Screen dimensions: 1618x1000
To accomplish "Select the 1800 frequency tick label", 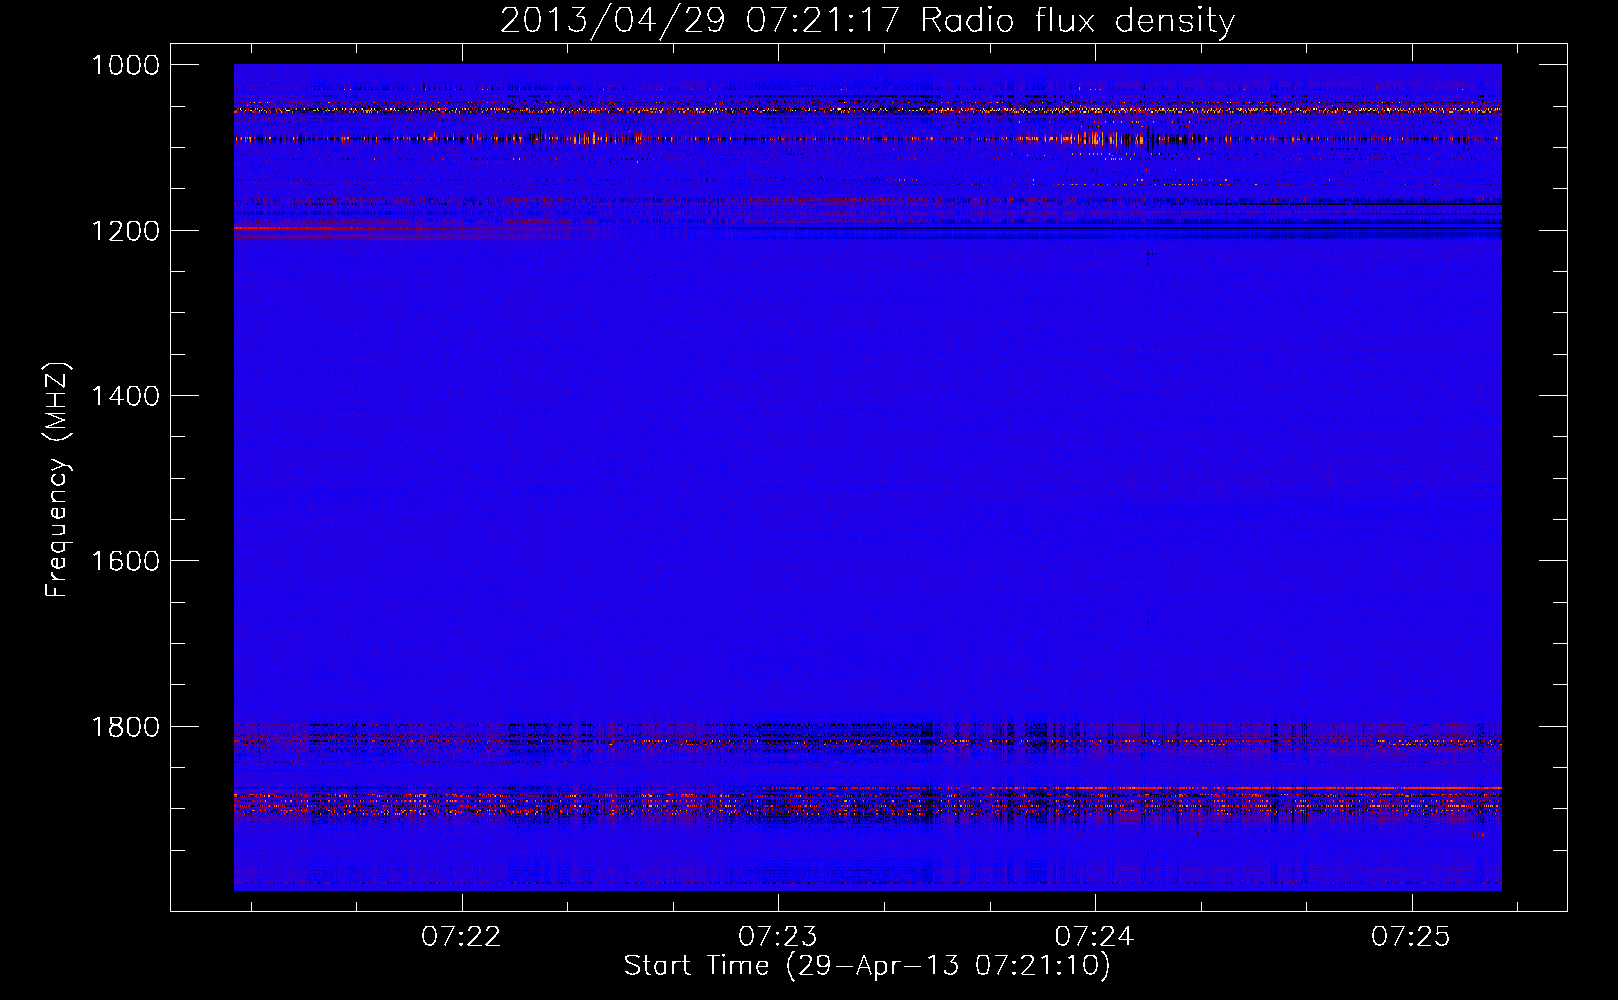I will point(126,727).
